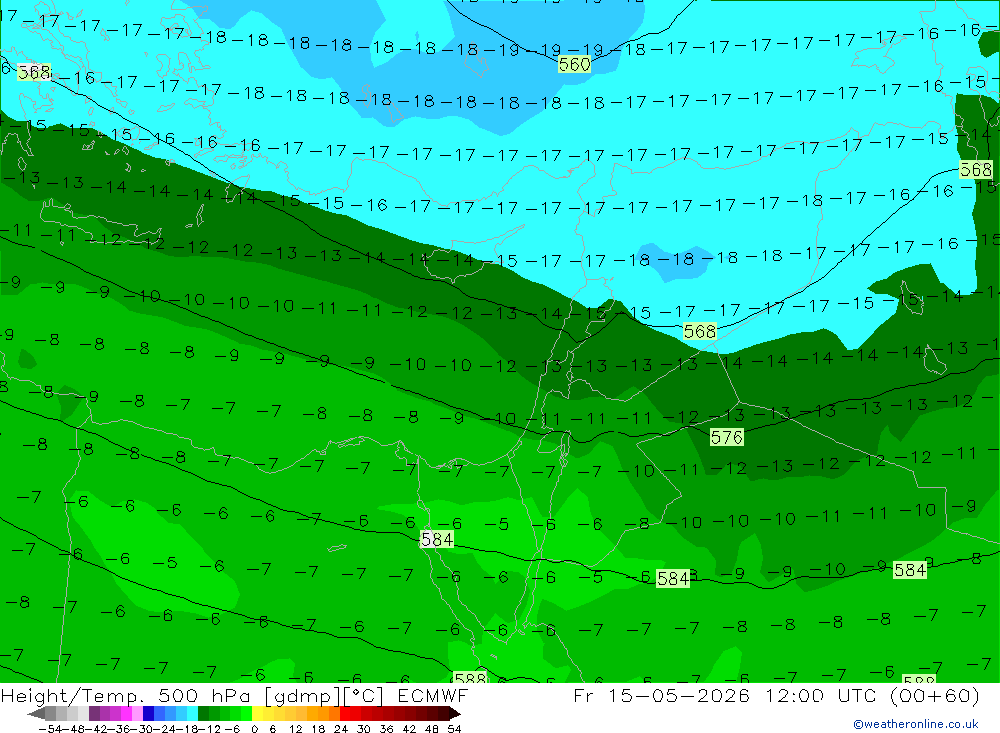The image size is (1000, 733).
Task: Pick the bright red legend swatch above 24
Action: 345,714
